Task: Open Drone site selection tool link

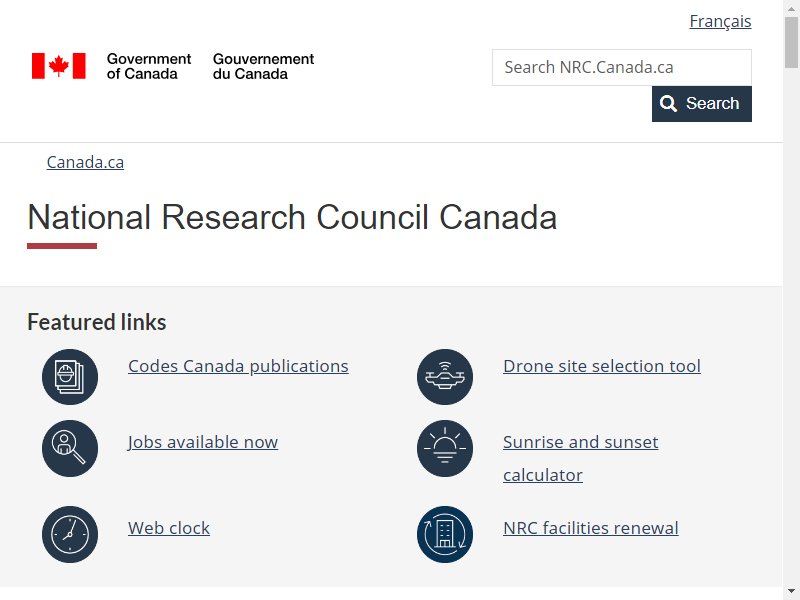Action: (602, 366)
